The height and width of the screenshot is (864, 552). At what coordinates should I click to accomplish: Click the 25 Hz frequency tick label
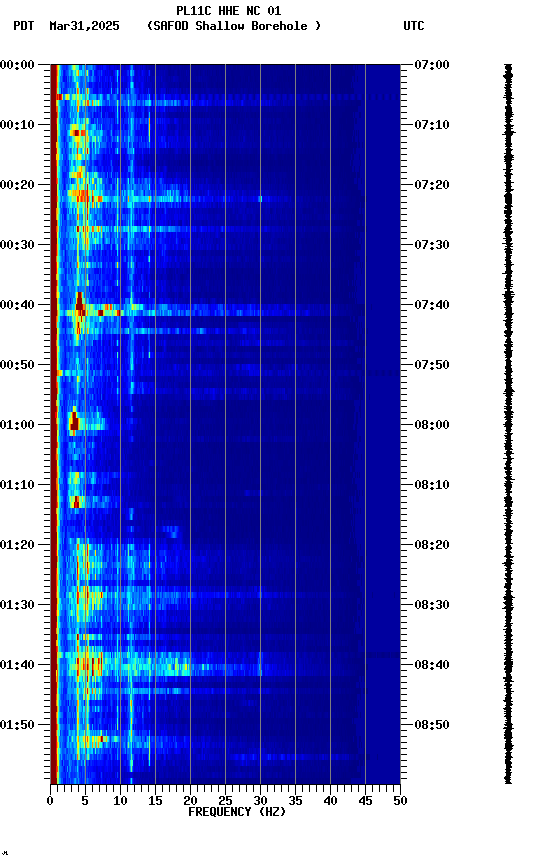coord(225,801)
